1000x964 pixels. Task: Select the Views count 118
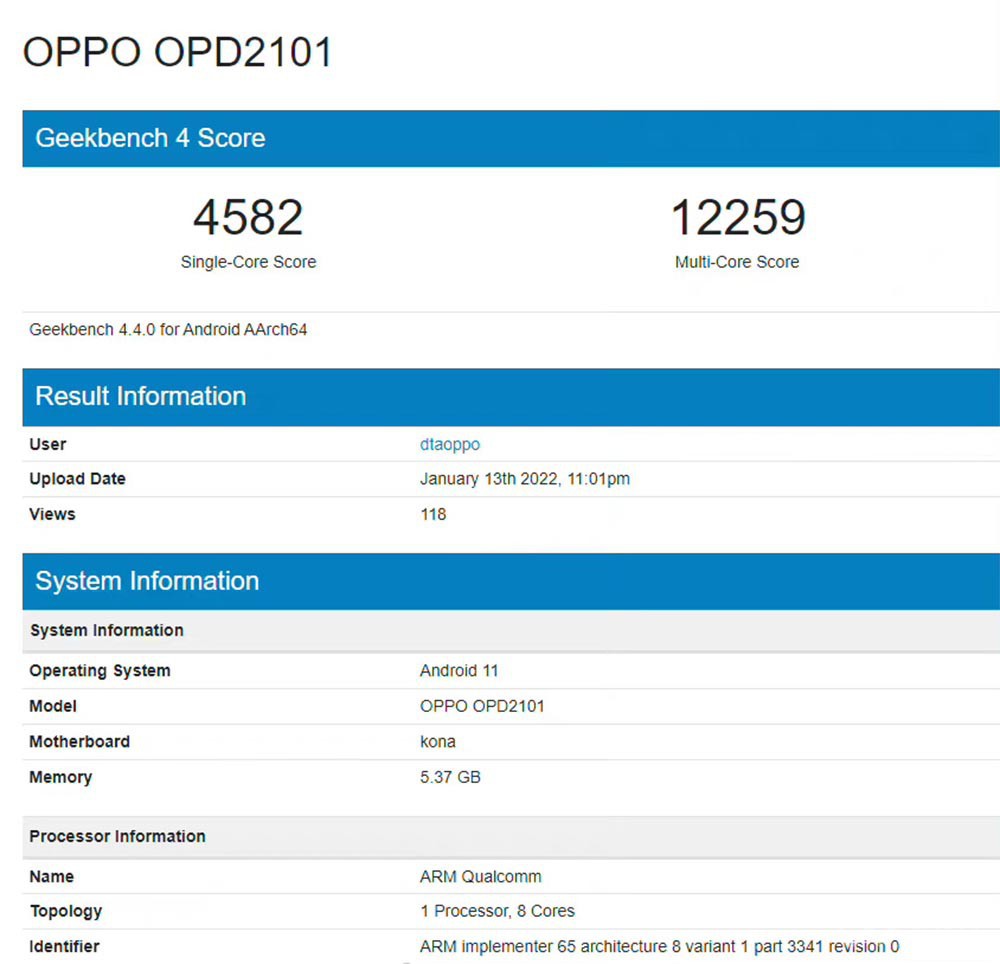click(x=432, y=514)
